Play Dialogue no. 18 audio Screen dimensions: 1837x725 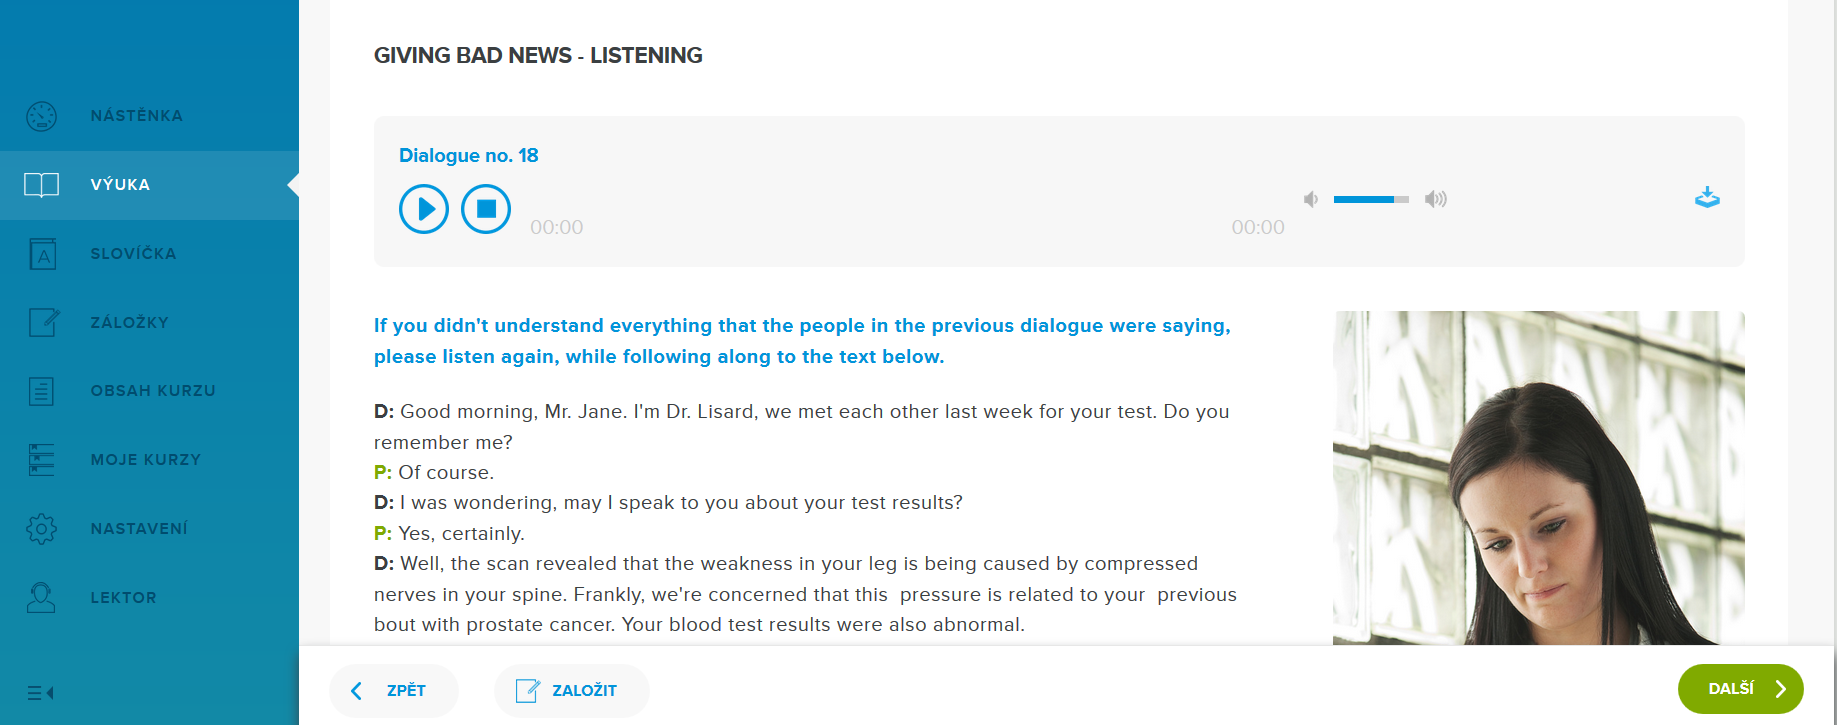pos(424,209)
